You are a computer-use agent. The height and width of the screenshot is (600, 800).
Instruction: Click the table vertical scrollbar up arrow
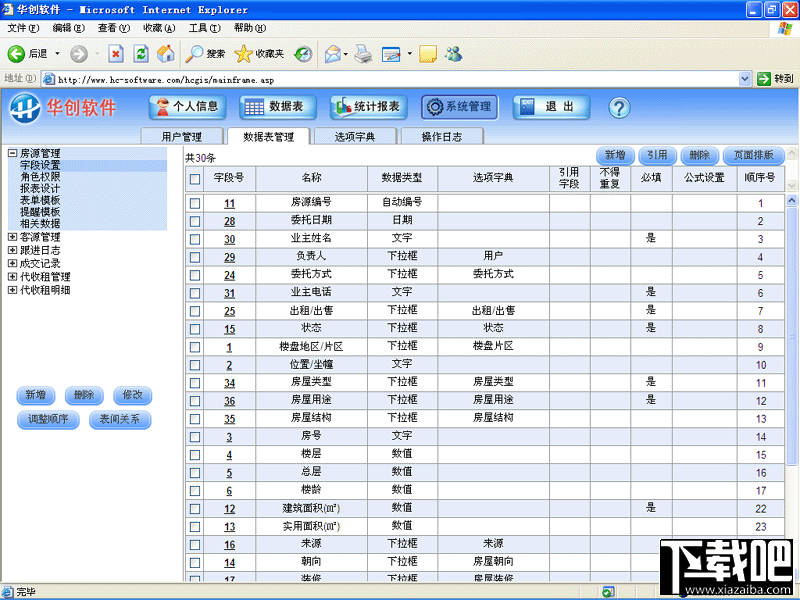(791, 201)
